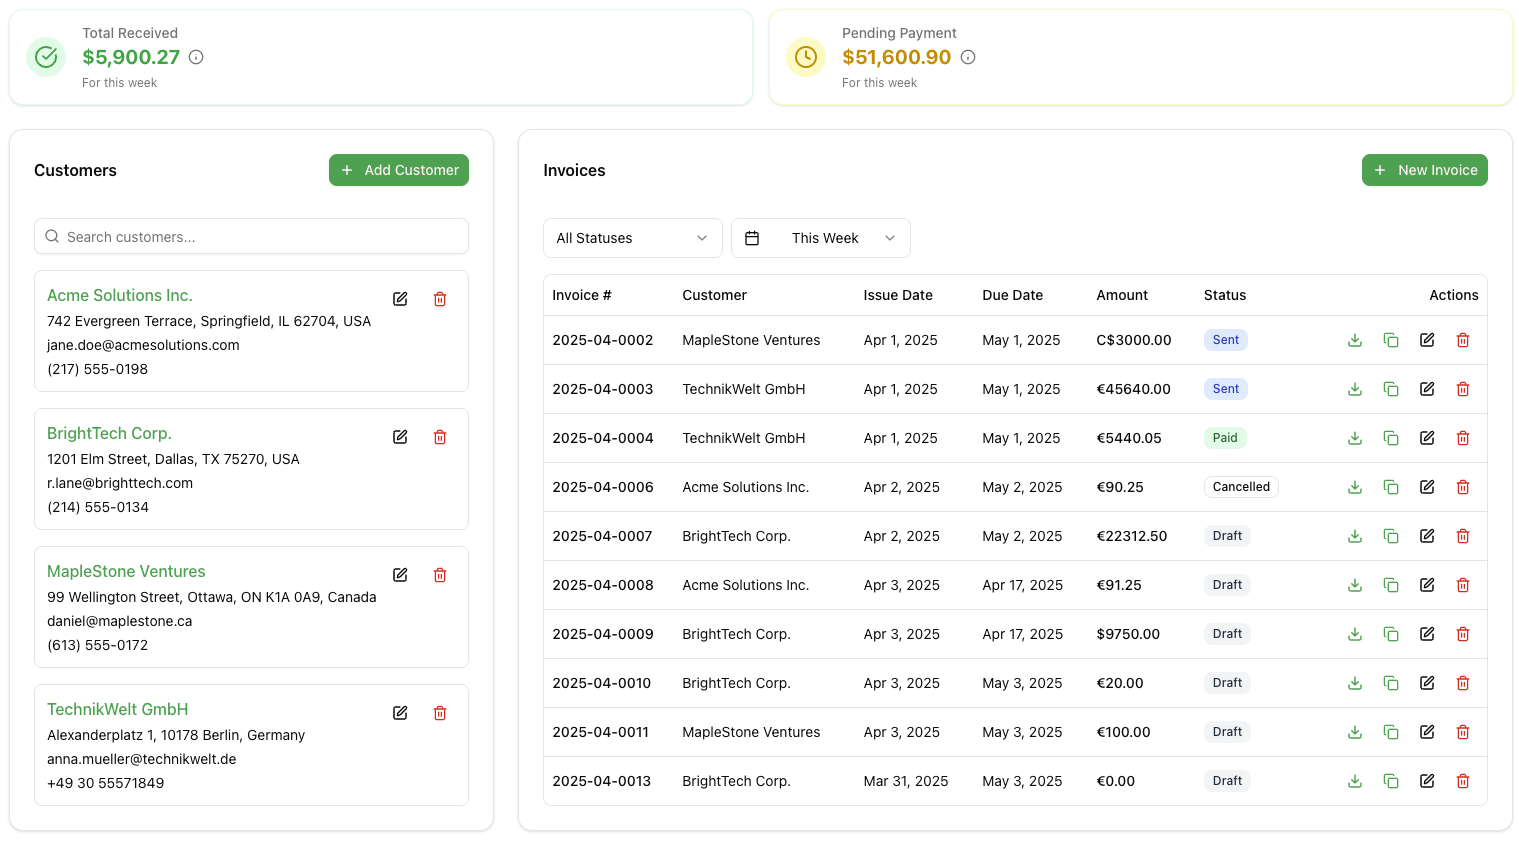The height and width of the screenshot is (843, 1519).
Task: Delete TechnikWelt GmbH customer
Action: [x=440, y=713]
